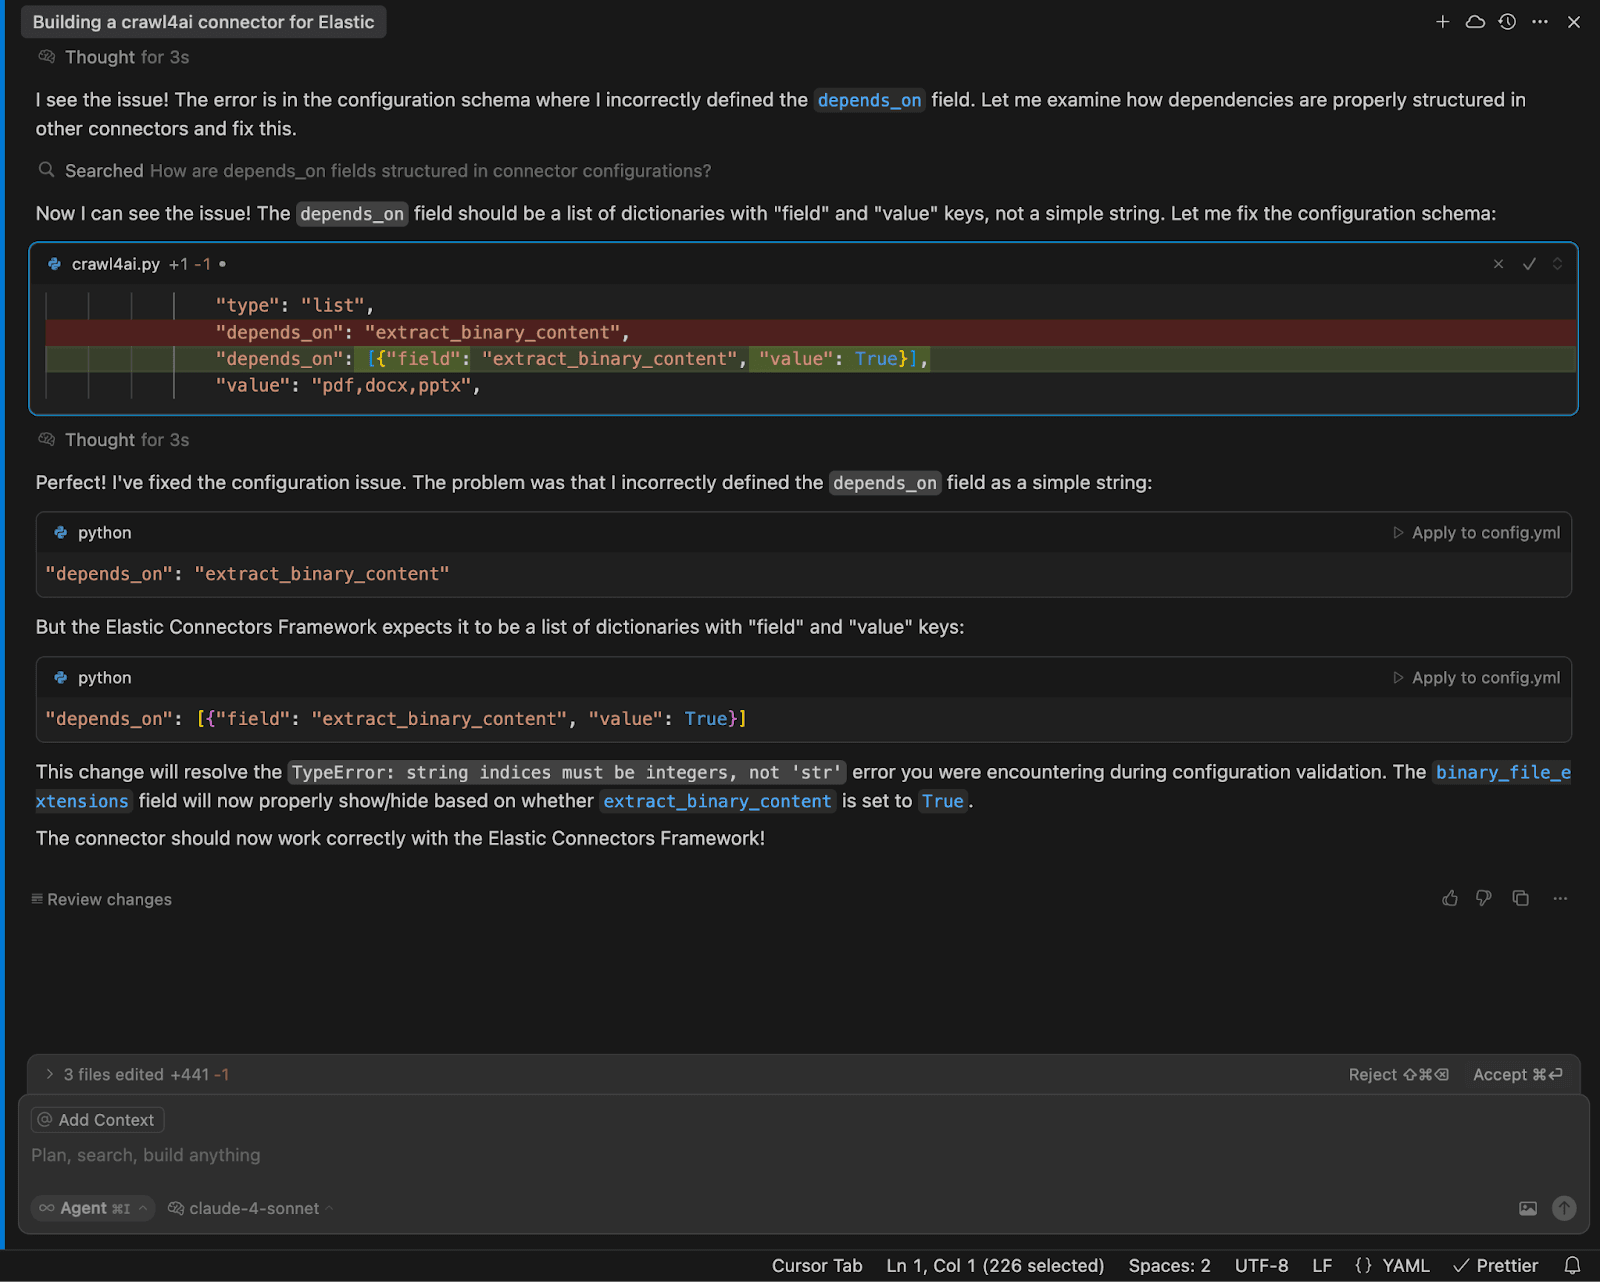Viewport: 1600px width, 1282px height.
Task: Click Accept to keep all changes
Action: [x=1516, y=1074]
